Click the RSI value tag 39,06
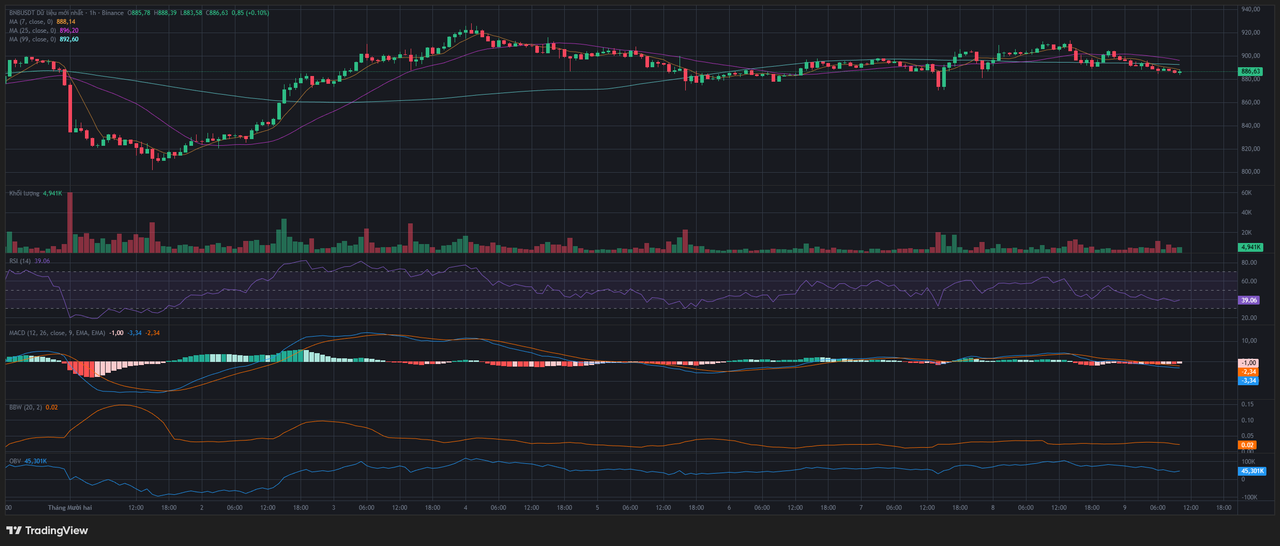The width and height of the screenshot is (1280, 546). click(x=1248, y=300)
